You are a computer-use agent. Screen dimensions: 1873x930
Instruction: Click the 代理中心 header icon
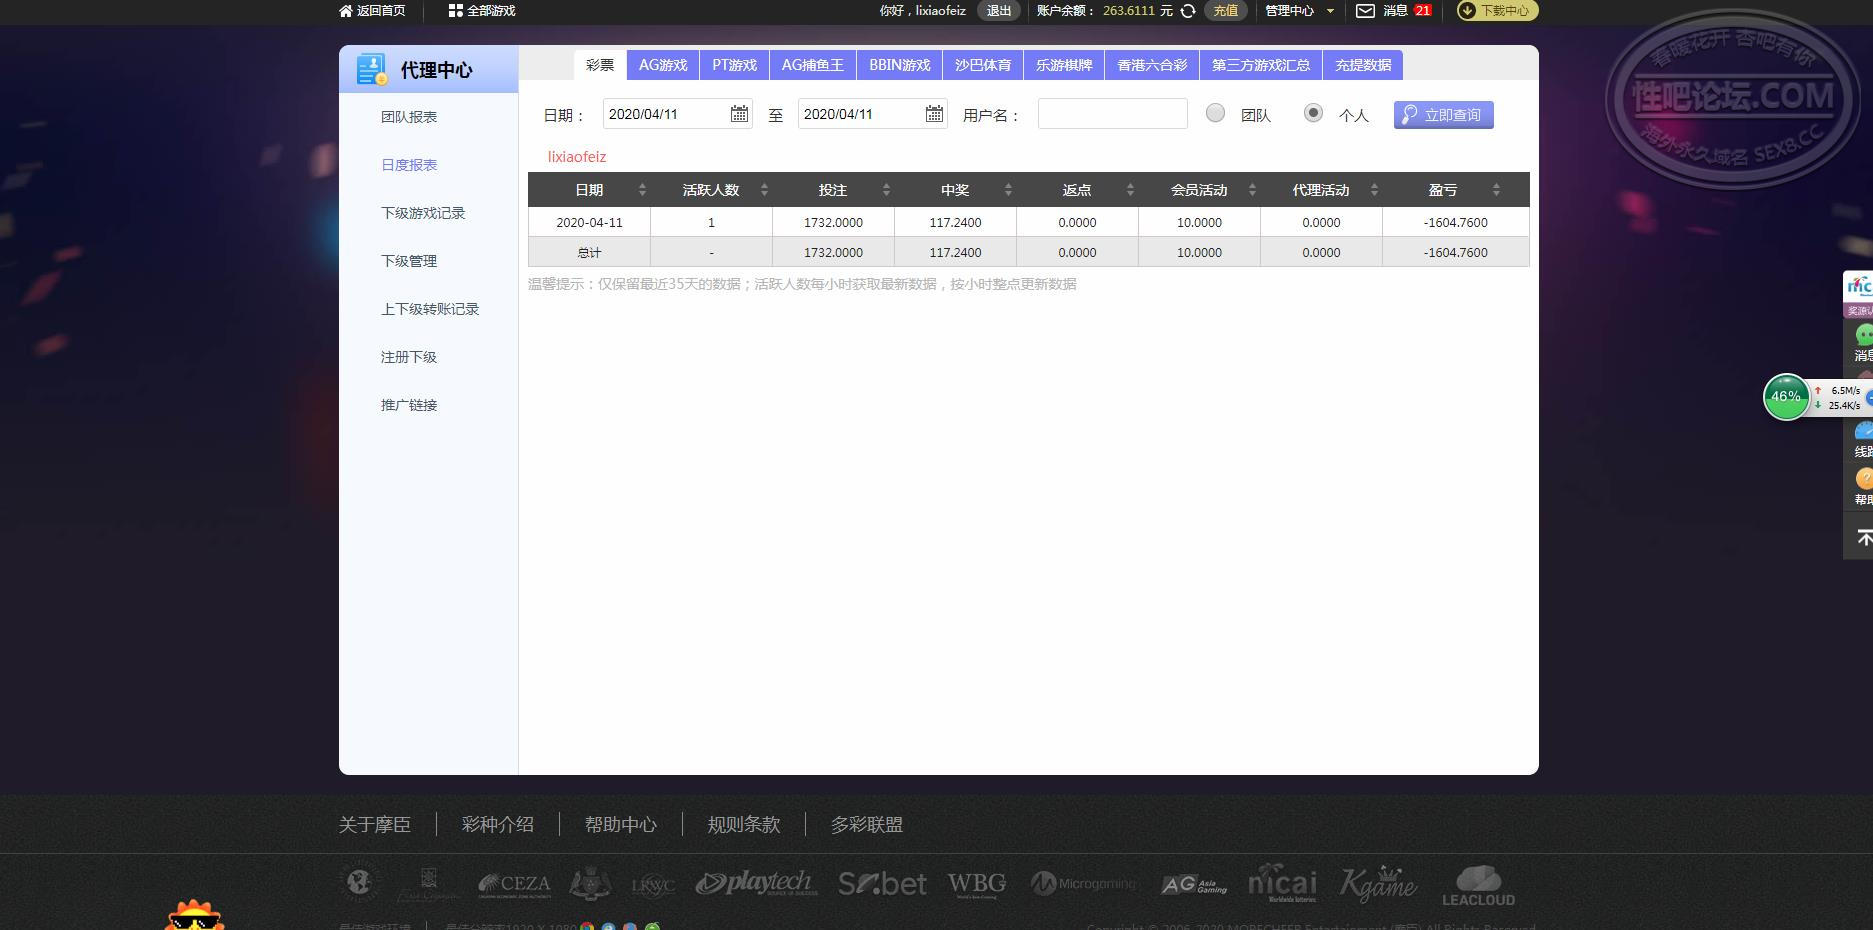pos(372,69)
